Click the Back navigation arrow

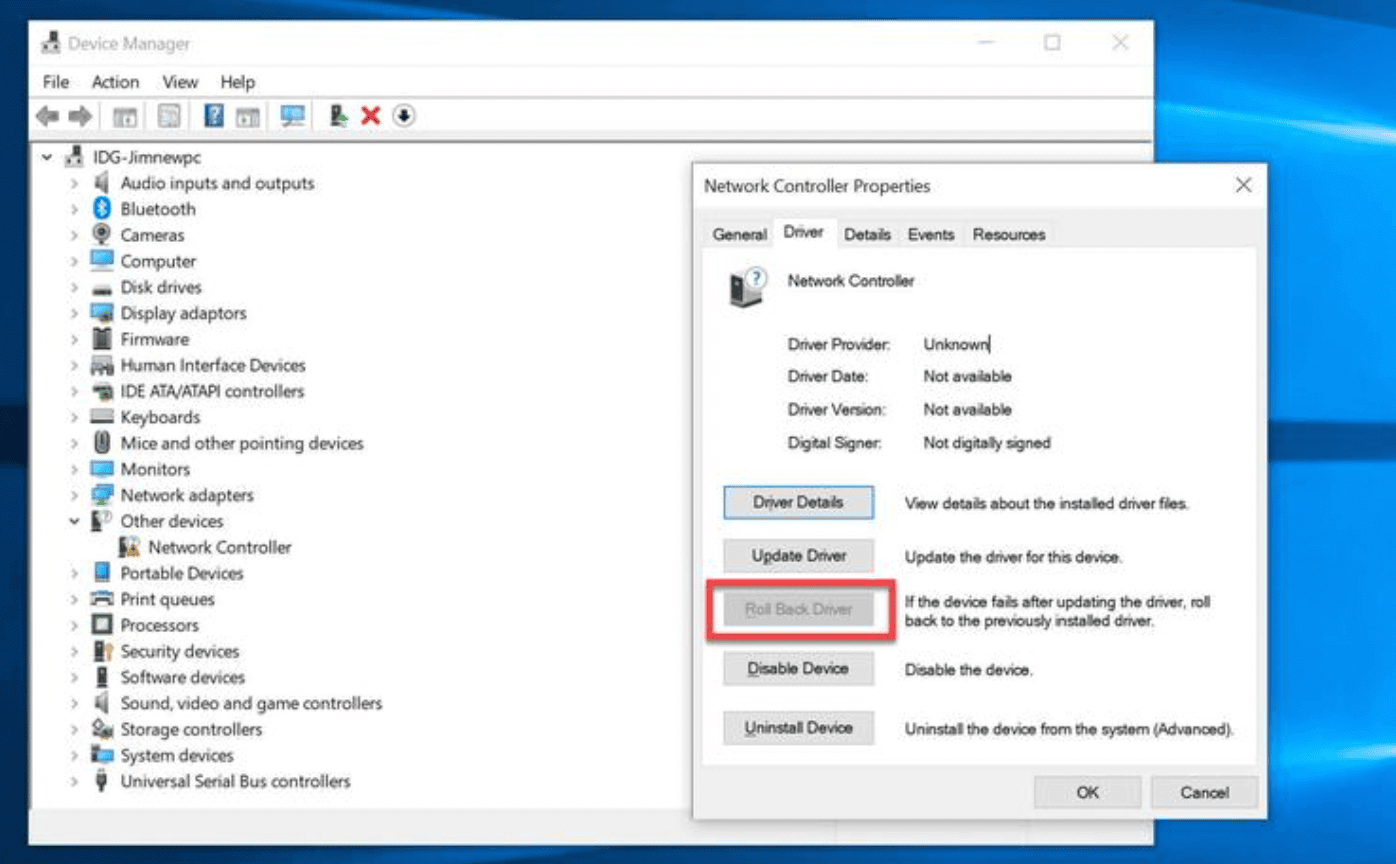(47, 115)
